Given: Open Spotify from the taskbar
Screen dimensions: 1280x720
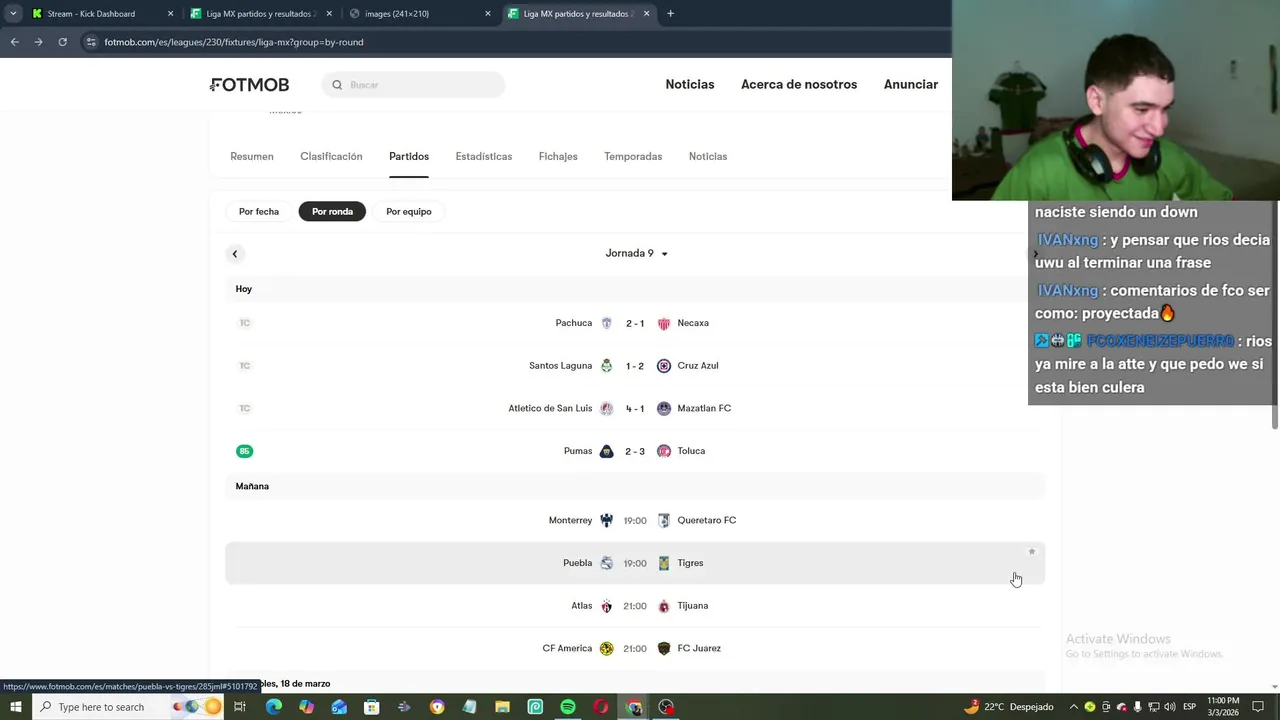Looking at the screenshot, I should pos(568,707).
